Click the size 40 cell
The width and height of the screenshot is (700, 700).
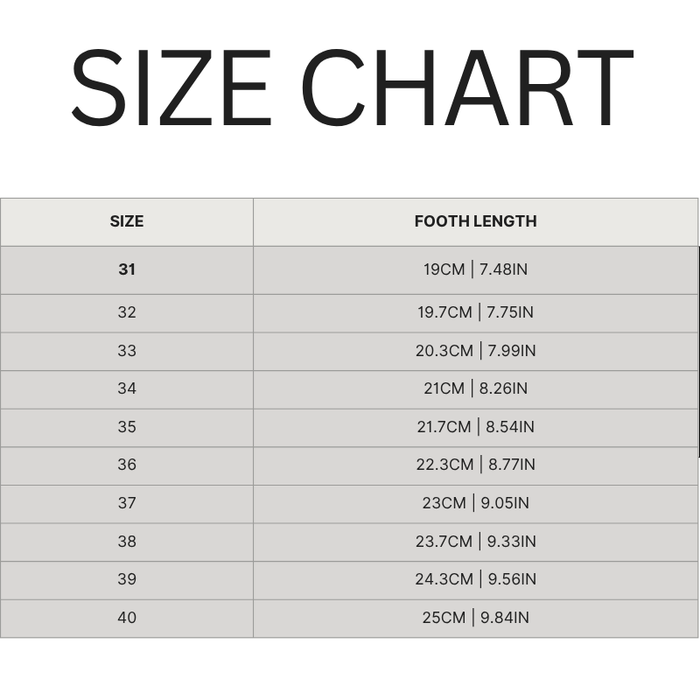[x=127, y=618]
